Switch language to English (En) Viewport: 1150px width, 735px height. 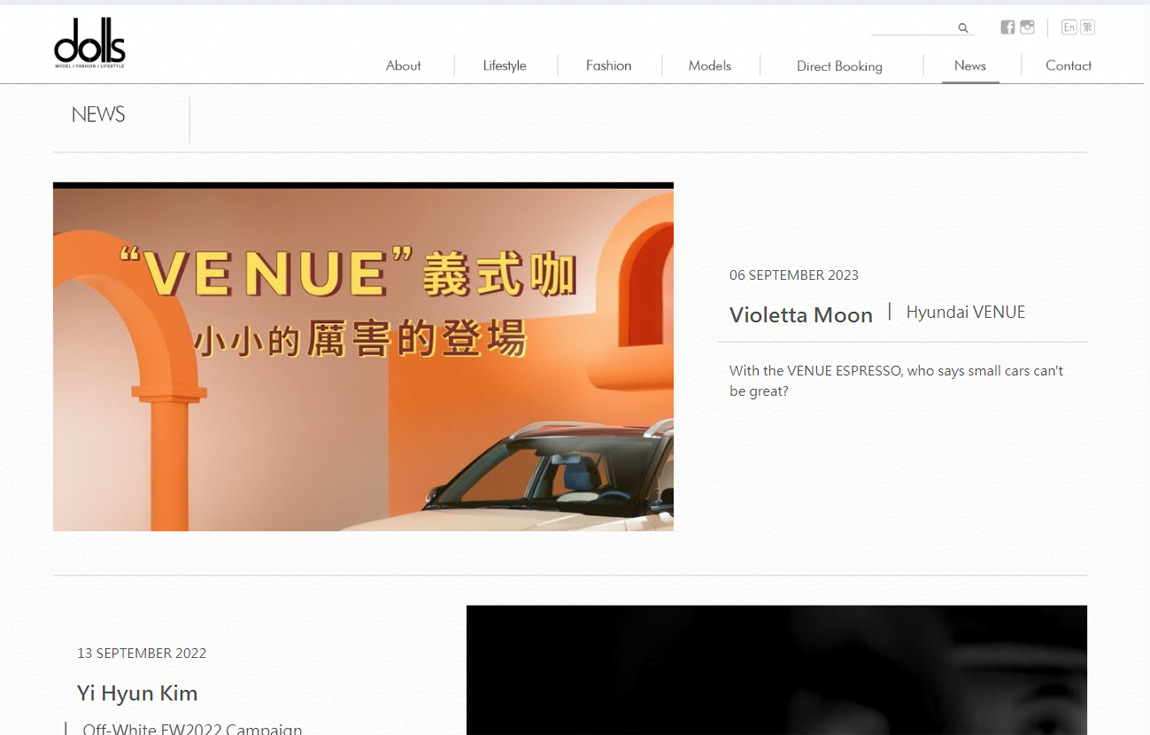coord(1068,27)
